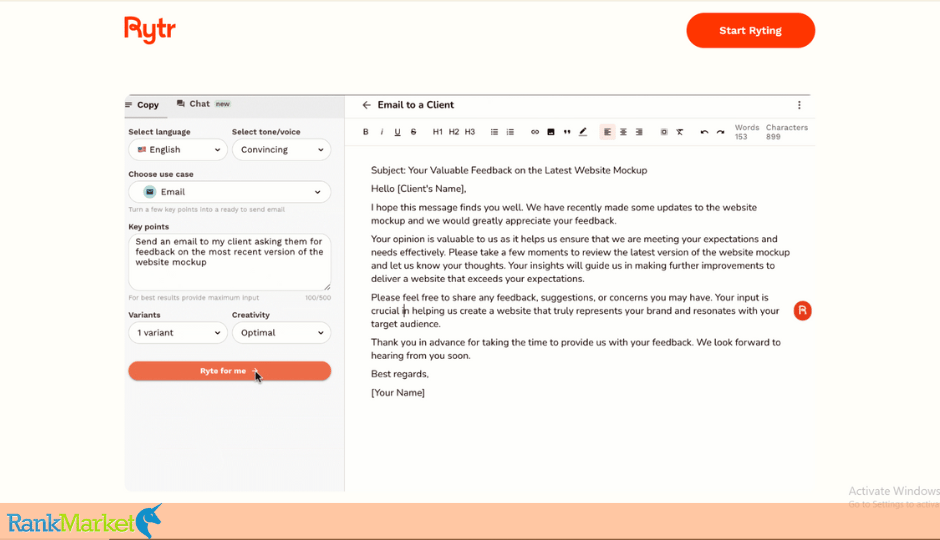The width and height of the screenshot is (940, 540).
Task: Center align the text
Action: [623, 132]
